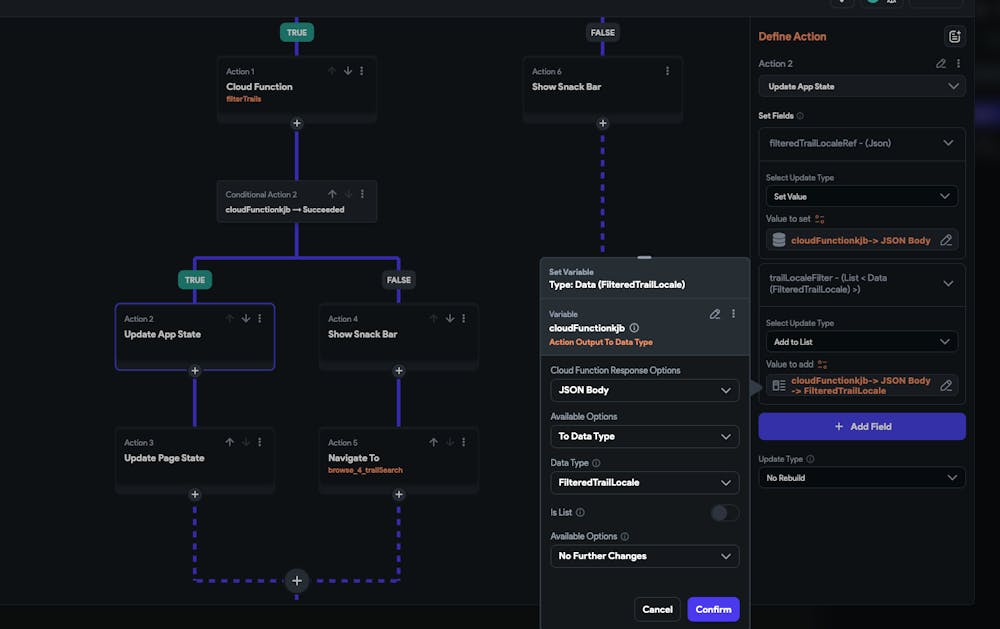Screen dimensions: 1000x629
Task: Add an action below Action 6 Show Snack Bar
Action: pyautogui.click(x=603, y=123)
